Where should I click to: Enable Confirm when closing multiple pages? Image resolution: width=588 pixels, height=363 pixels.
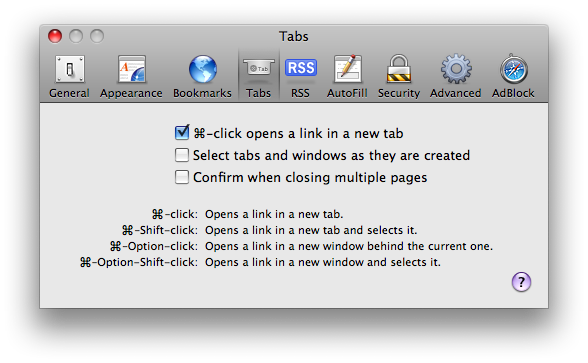[x=182, y=177]
